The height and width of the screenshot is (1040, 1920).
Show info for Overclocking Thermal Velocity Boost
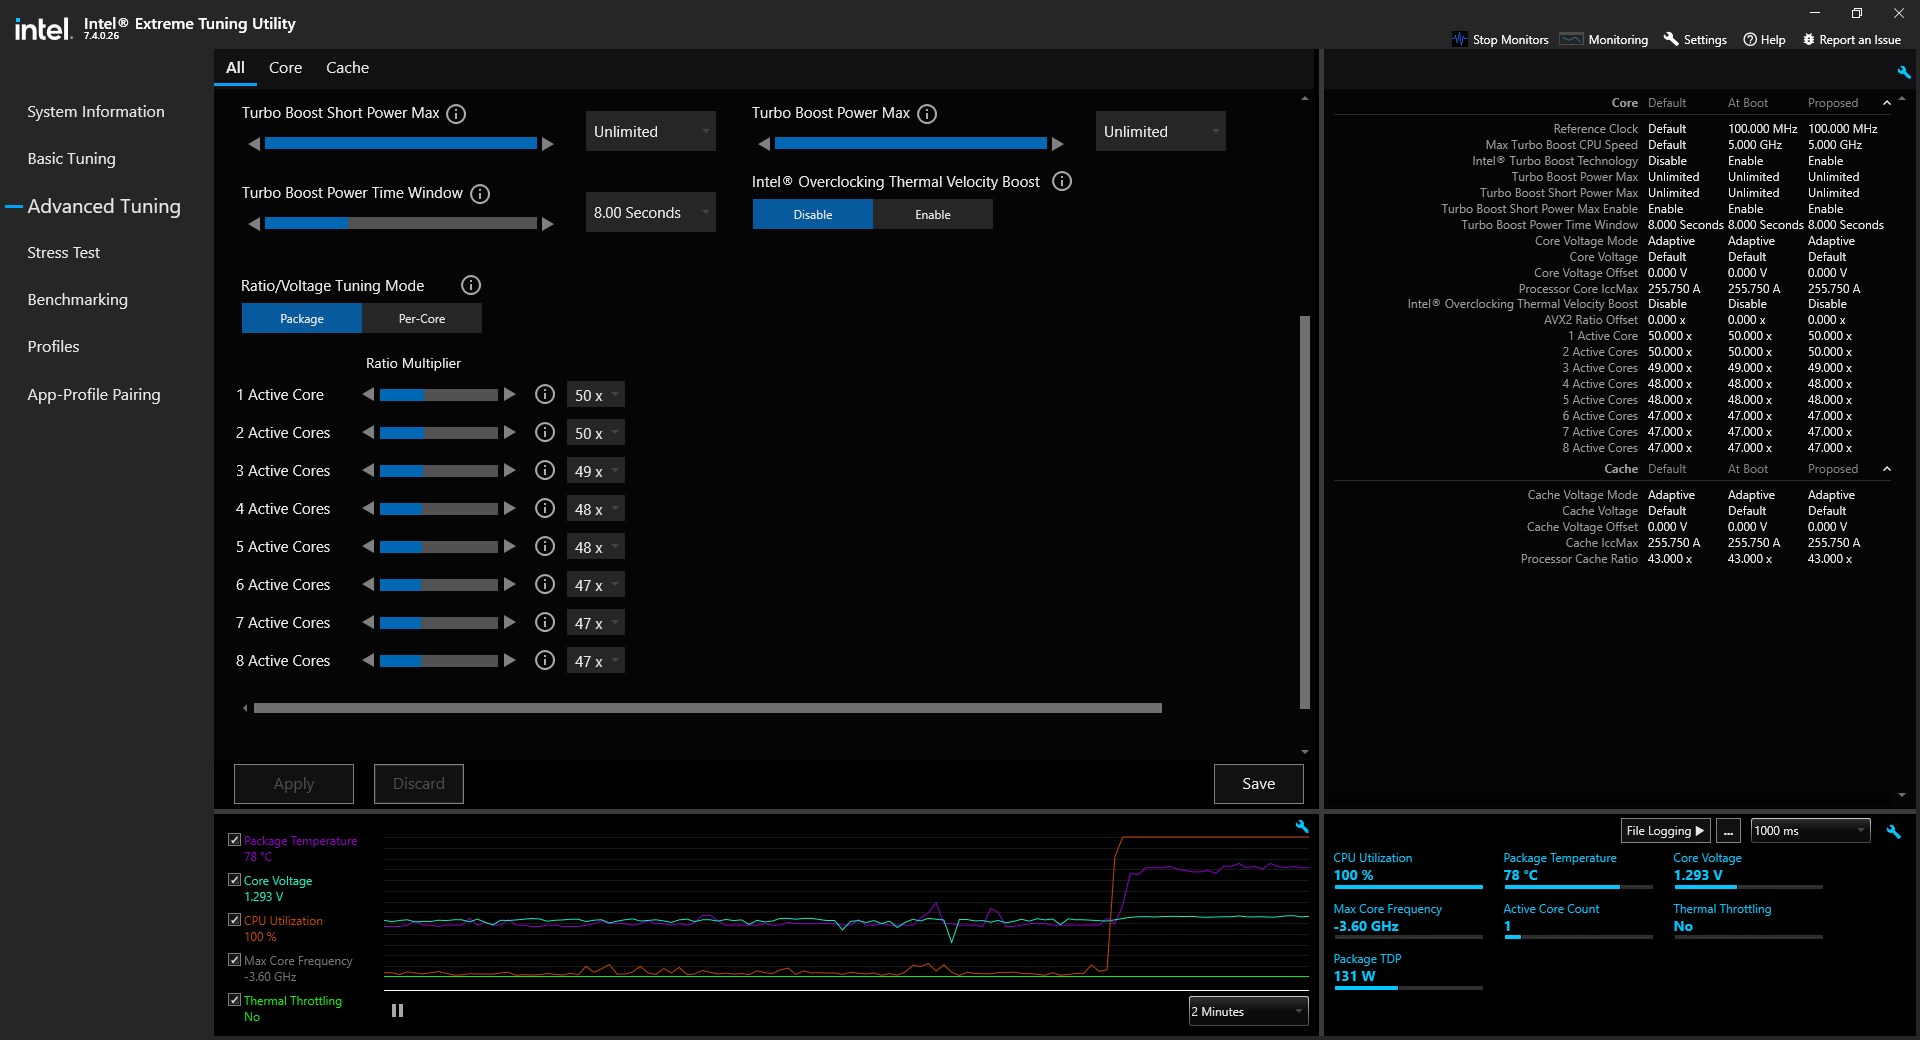pos(1062,181)
